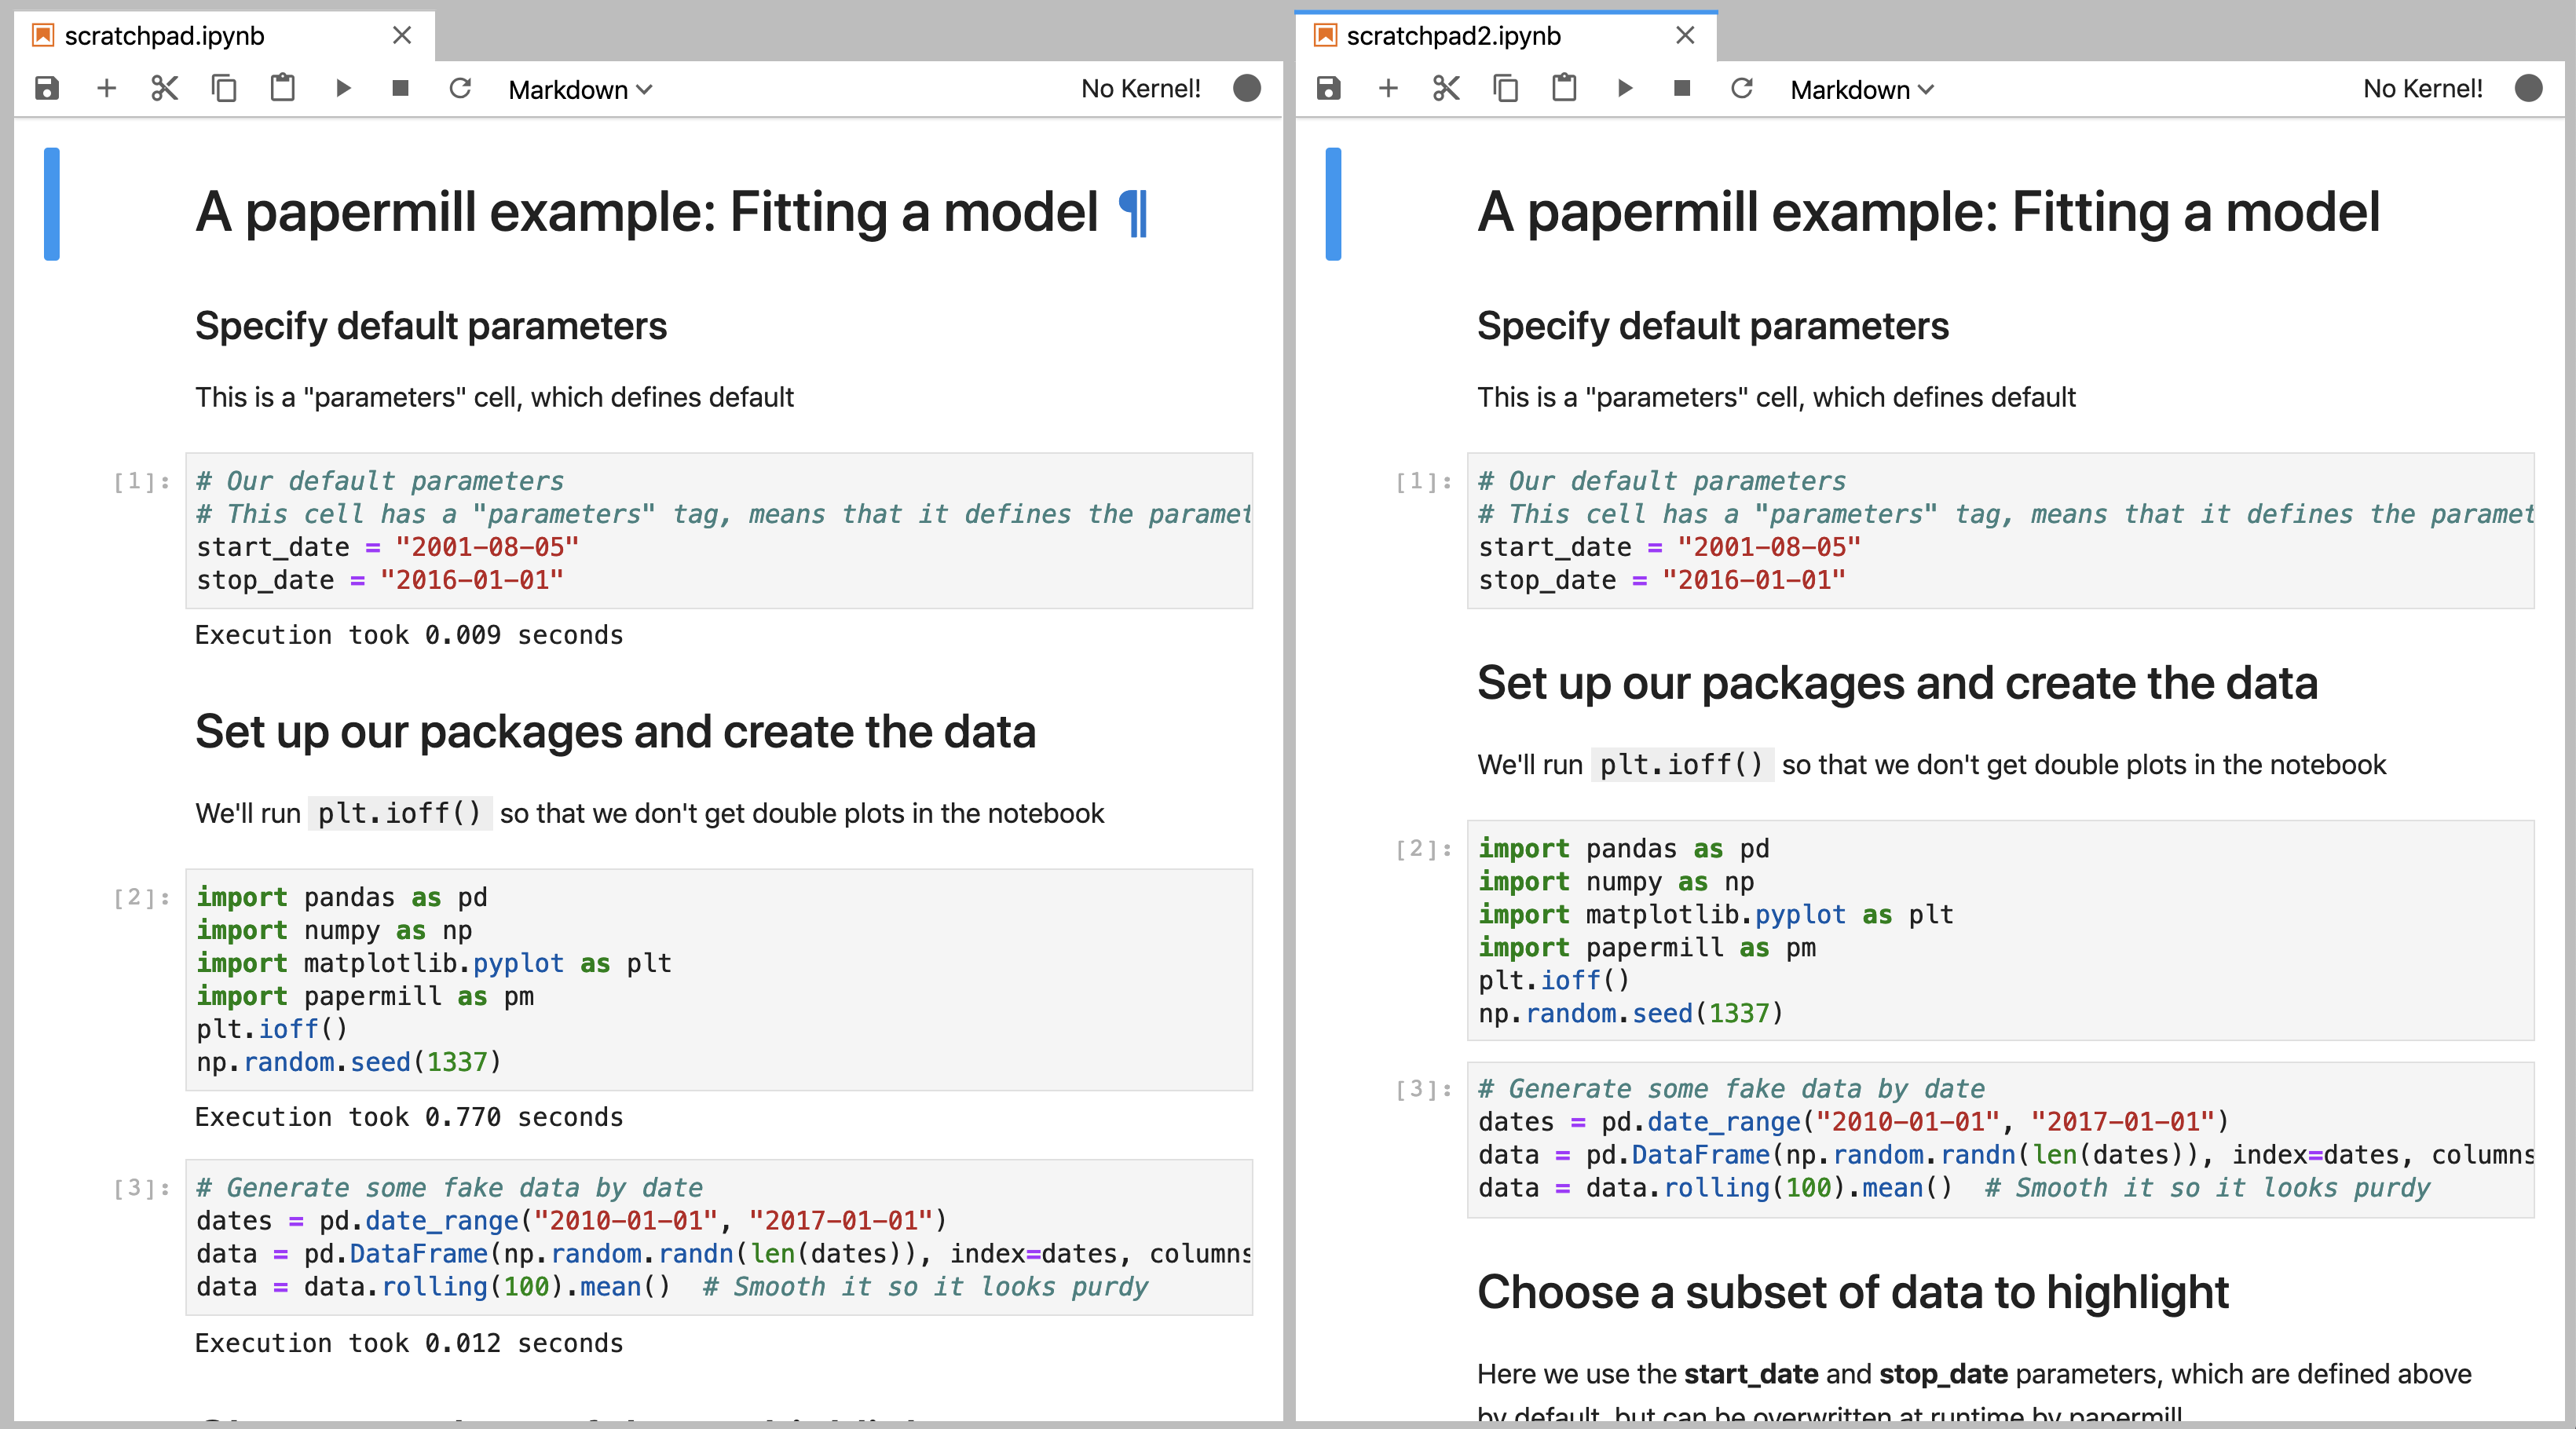Cut selected cell in left notebook

pos(165,88)
